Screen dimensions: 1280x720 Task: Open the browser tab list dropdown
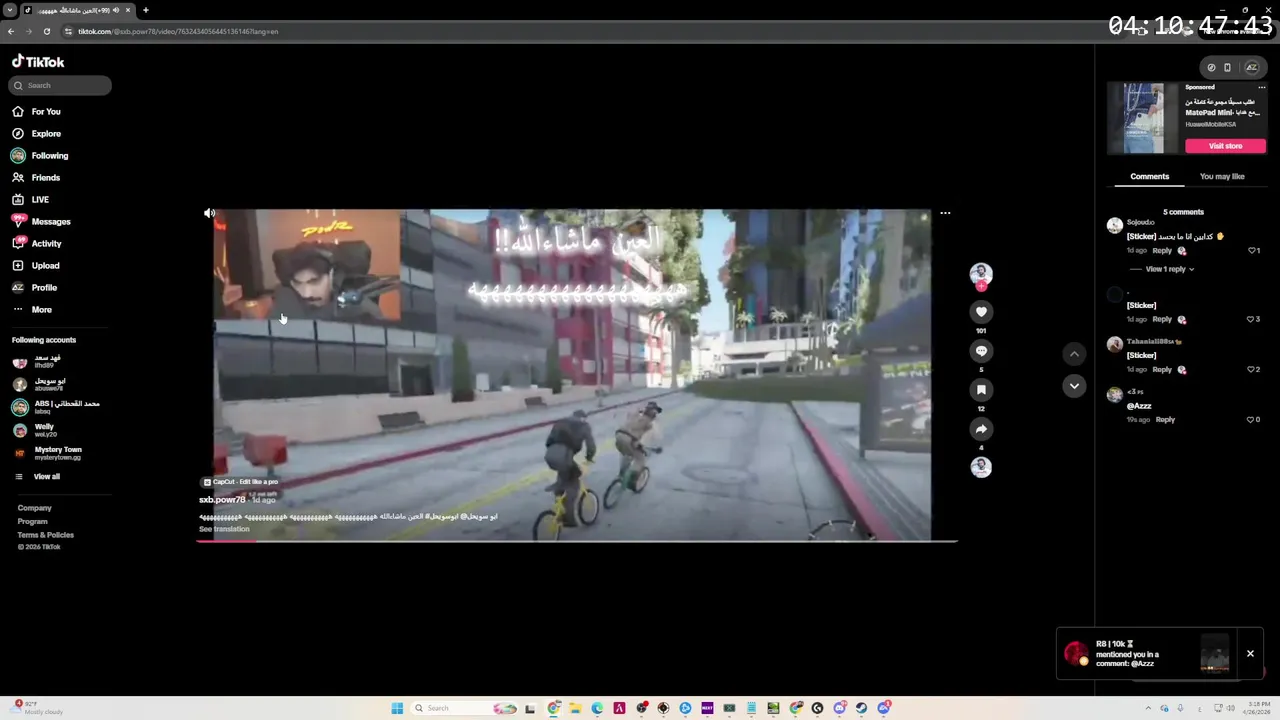(9, 10)
